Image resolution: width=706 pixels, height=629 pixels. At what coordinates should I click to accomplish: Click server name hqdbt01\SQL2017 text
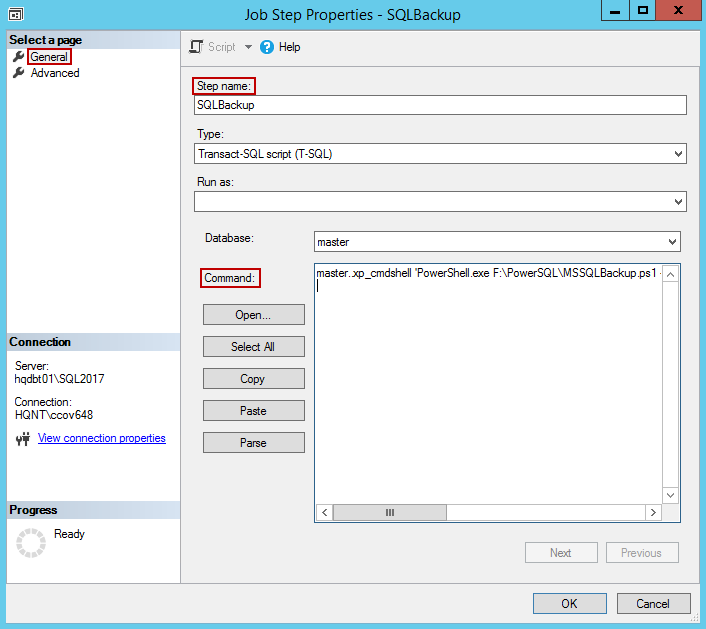(x=59, y=379)
